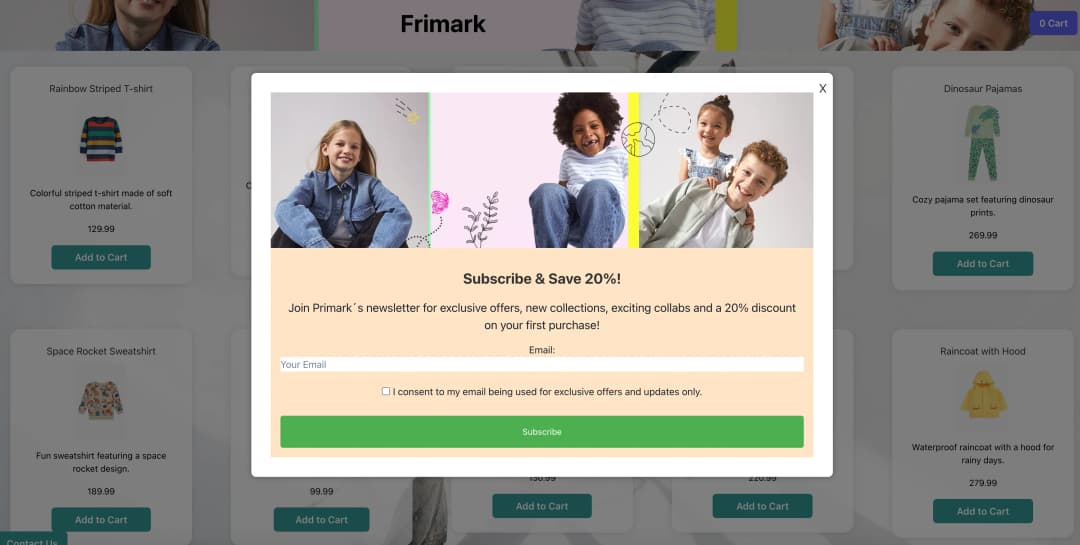Viewport: 1080px width, 545px height.
Task: Click the popup banner image of kids
Action: click(541, 170)
